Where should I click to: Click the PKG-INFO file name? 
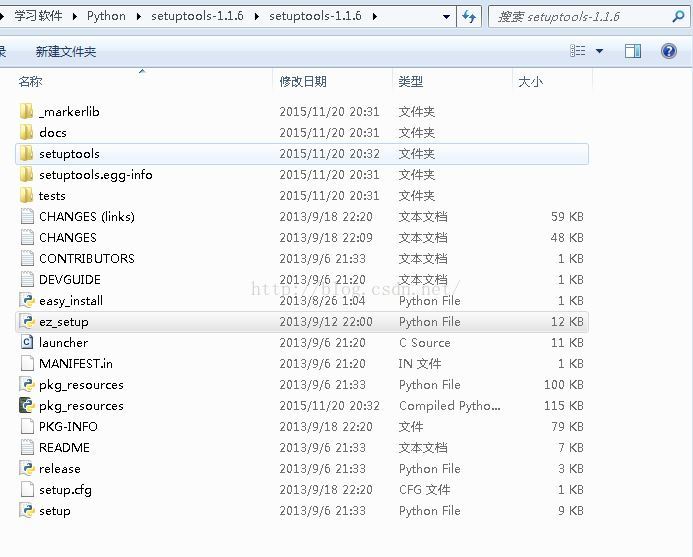68,427
